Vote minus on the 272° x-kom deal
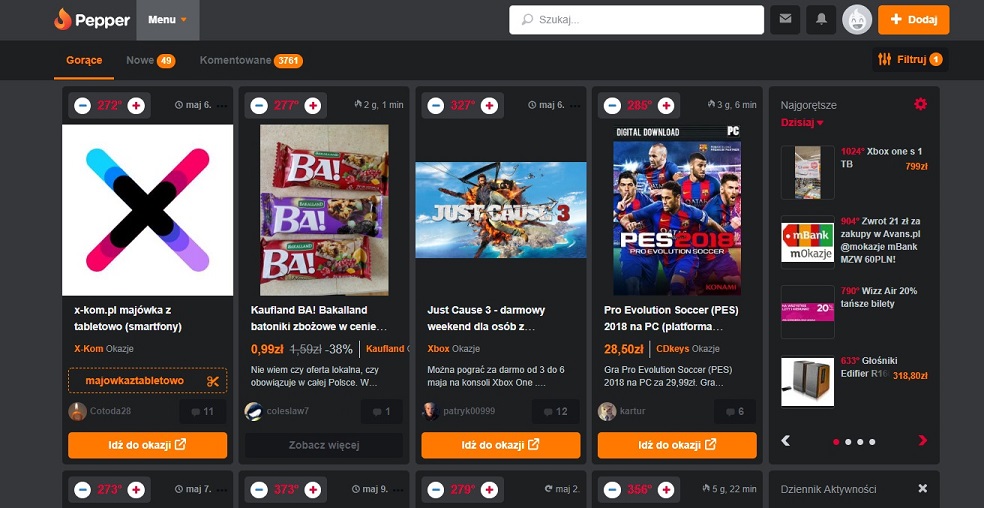 tap(82, 105)
